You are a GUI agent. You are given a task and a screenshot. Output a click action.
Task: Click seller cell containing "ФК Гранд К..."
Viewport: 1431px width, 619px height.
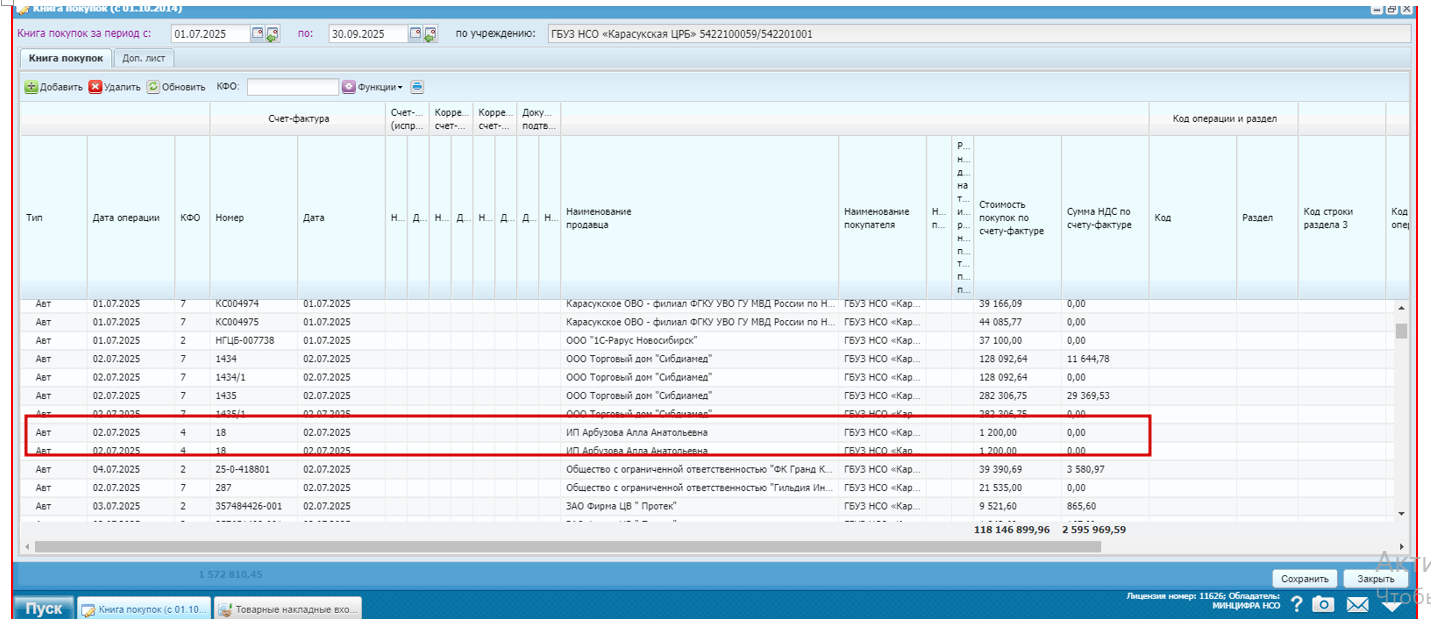point(699,469)
